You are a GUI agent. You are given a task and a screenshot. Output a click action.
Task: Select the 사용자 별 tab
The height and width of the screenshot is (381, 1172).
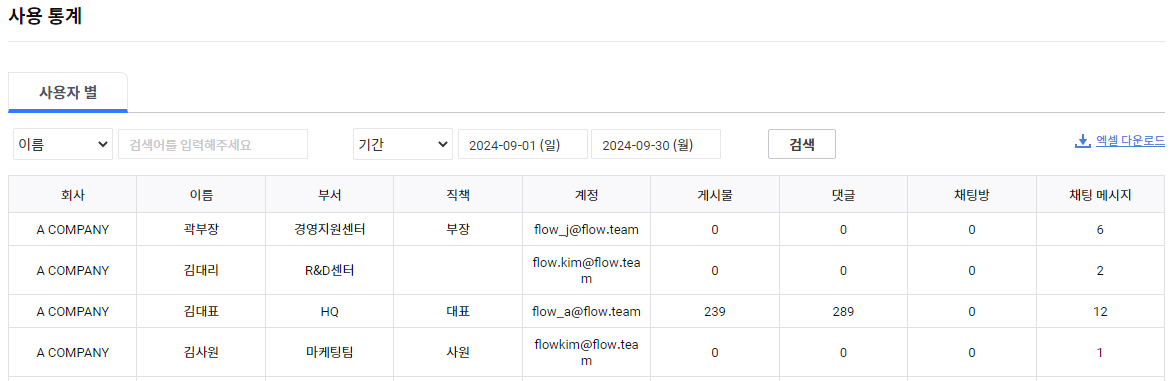[x=68, y=93]
